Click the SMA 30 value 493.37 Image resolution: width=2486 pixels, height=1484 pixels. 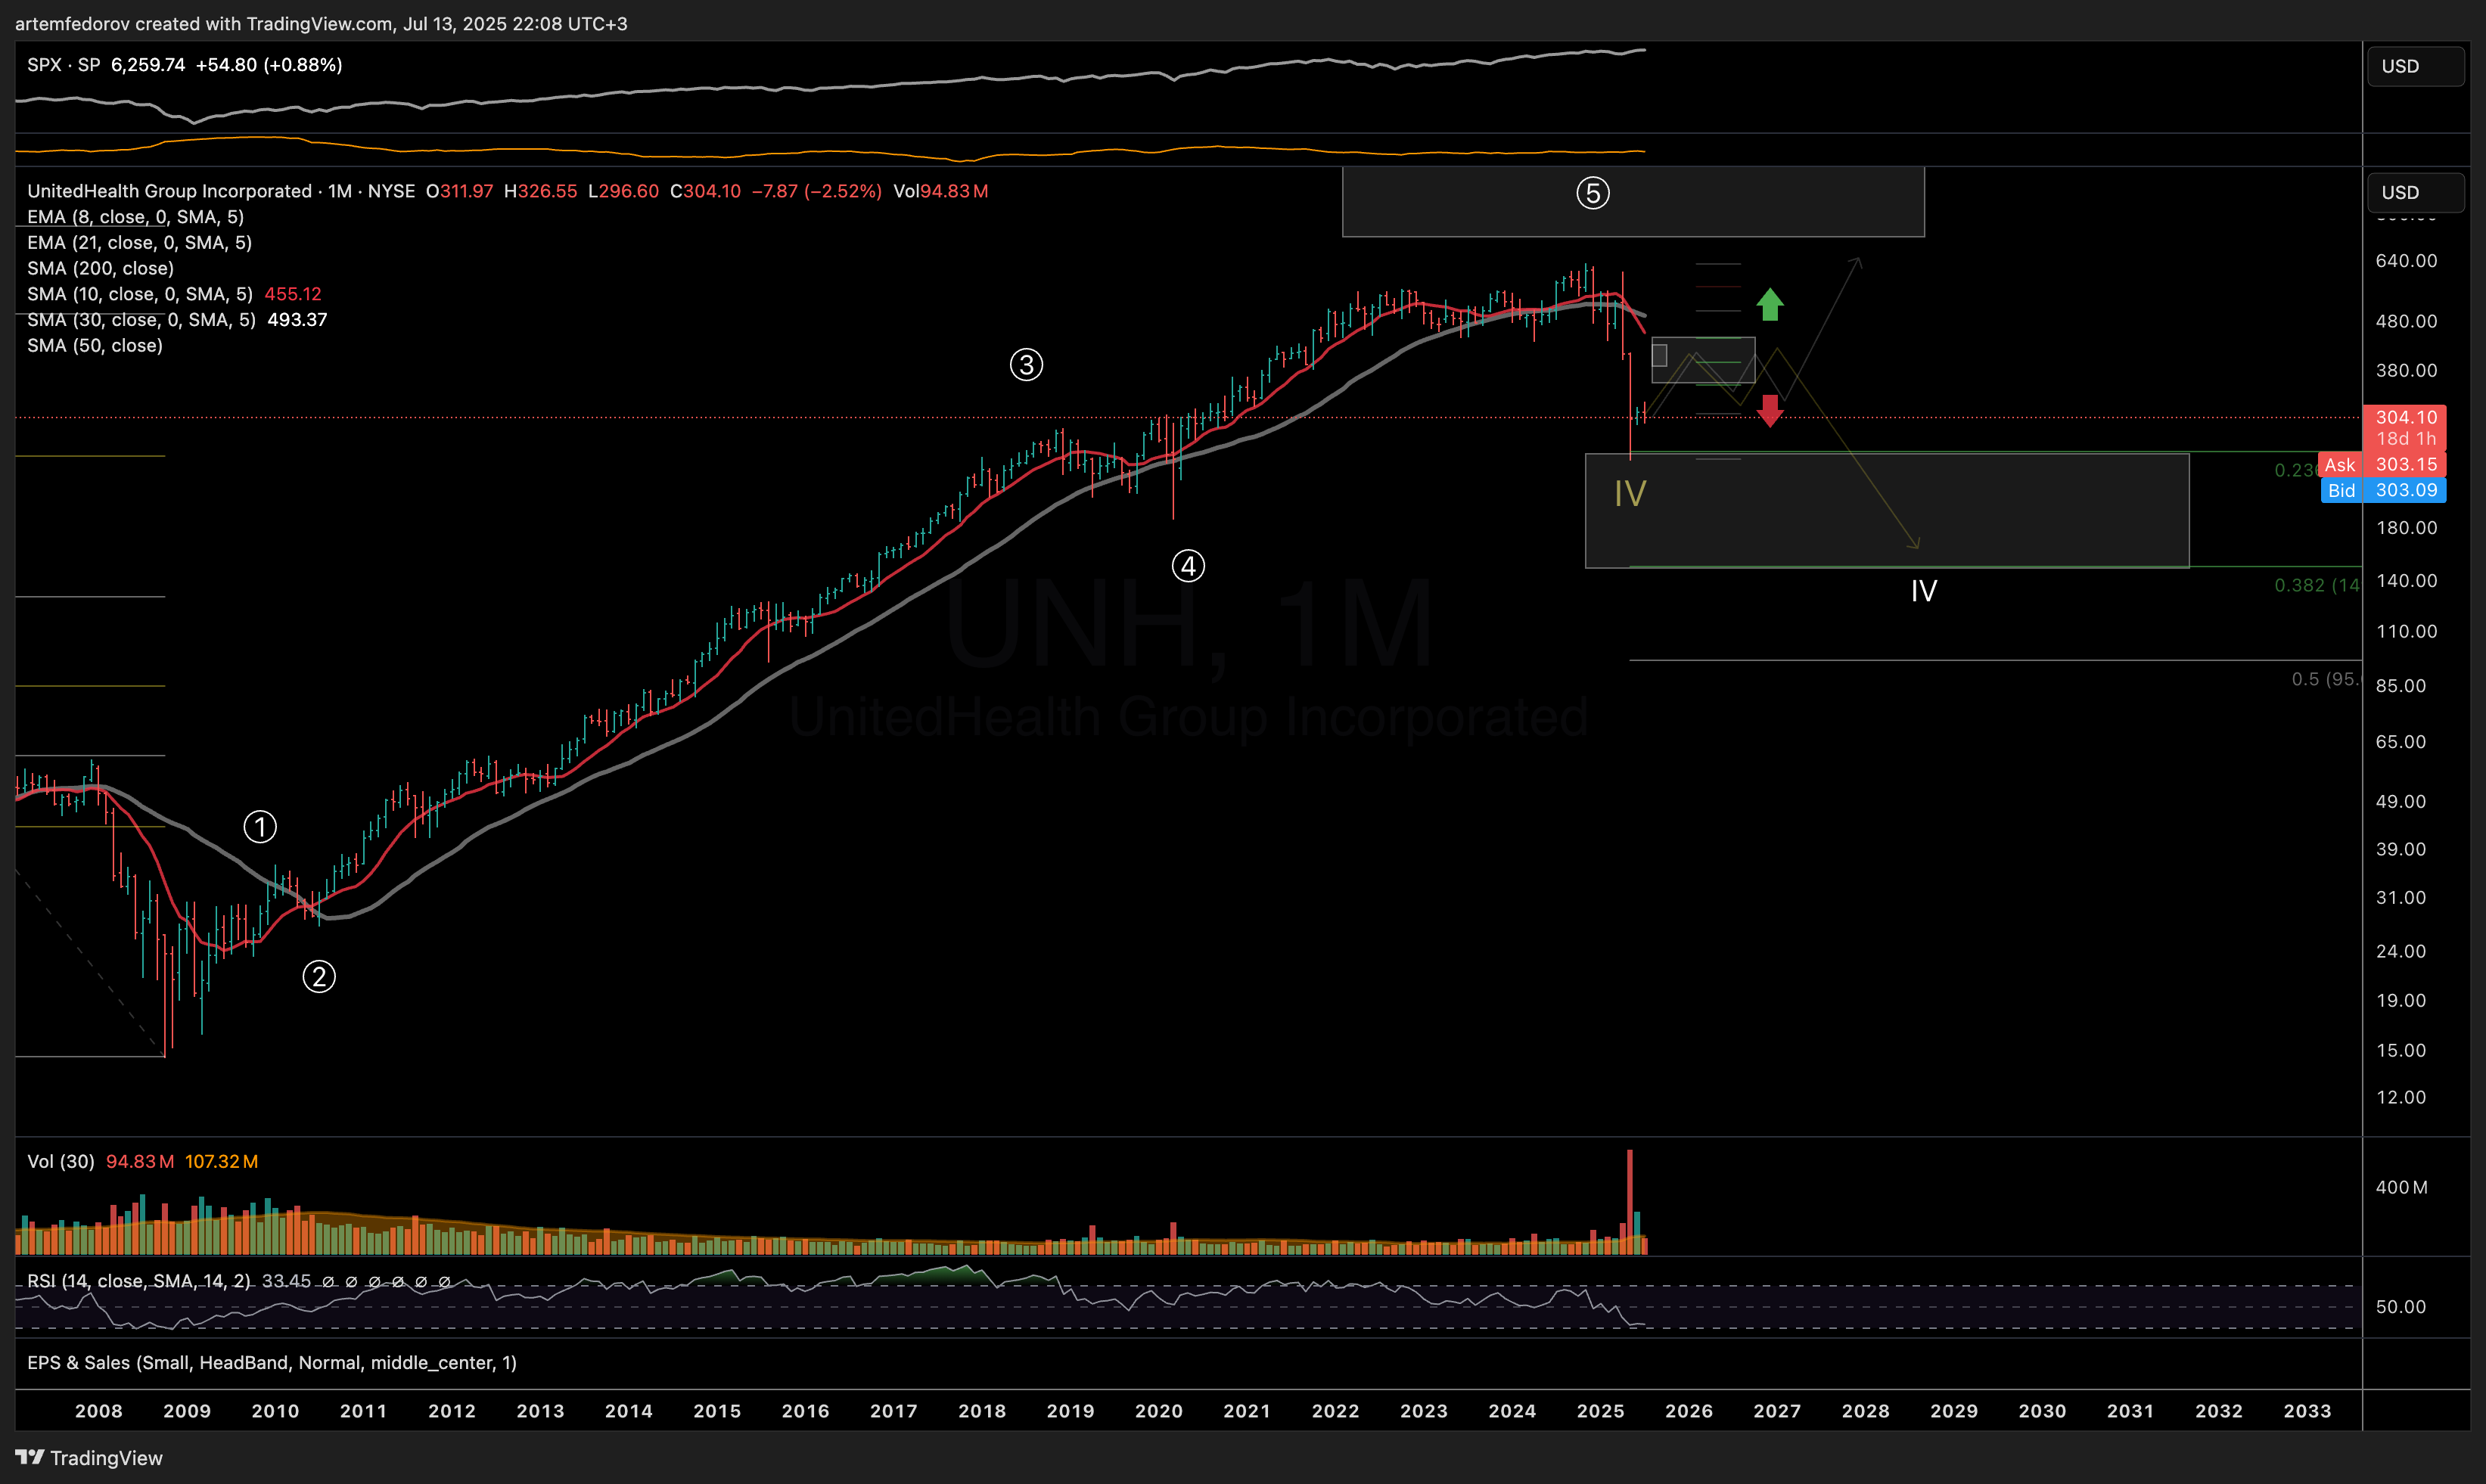point(297,320)
